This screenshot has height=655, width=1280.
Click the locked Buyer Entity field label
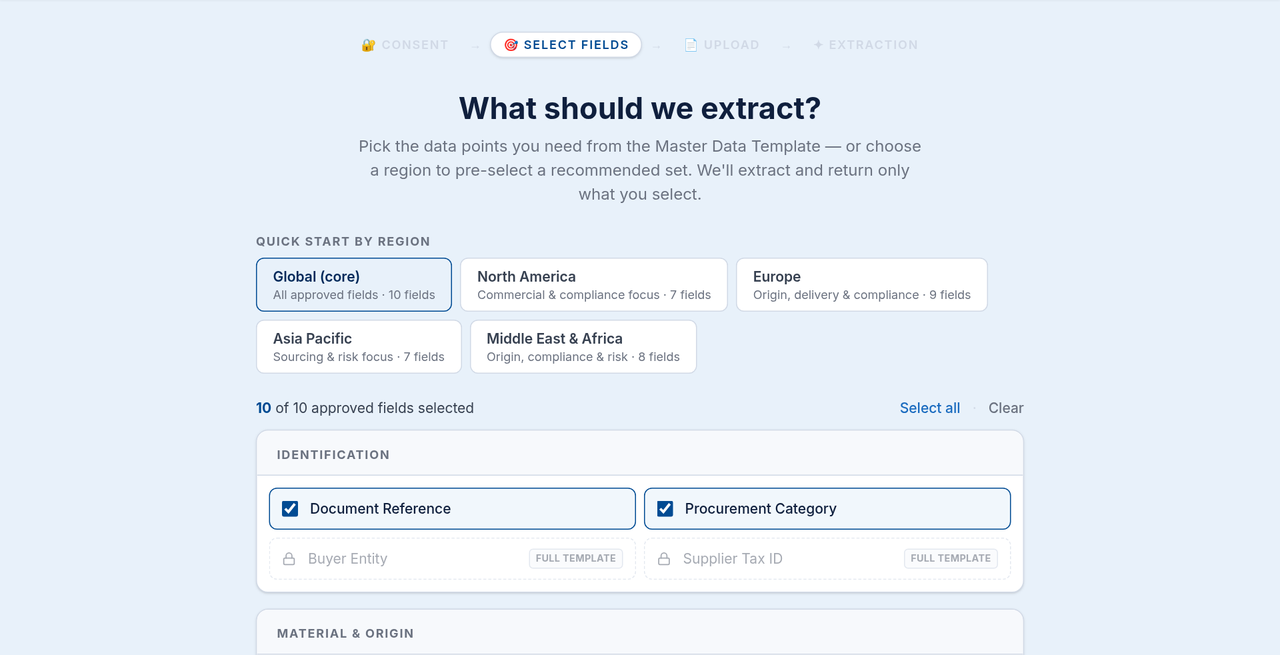347,559
